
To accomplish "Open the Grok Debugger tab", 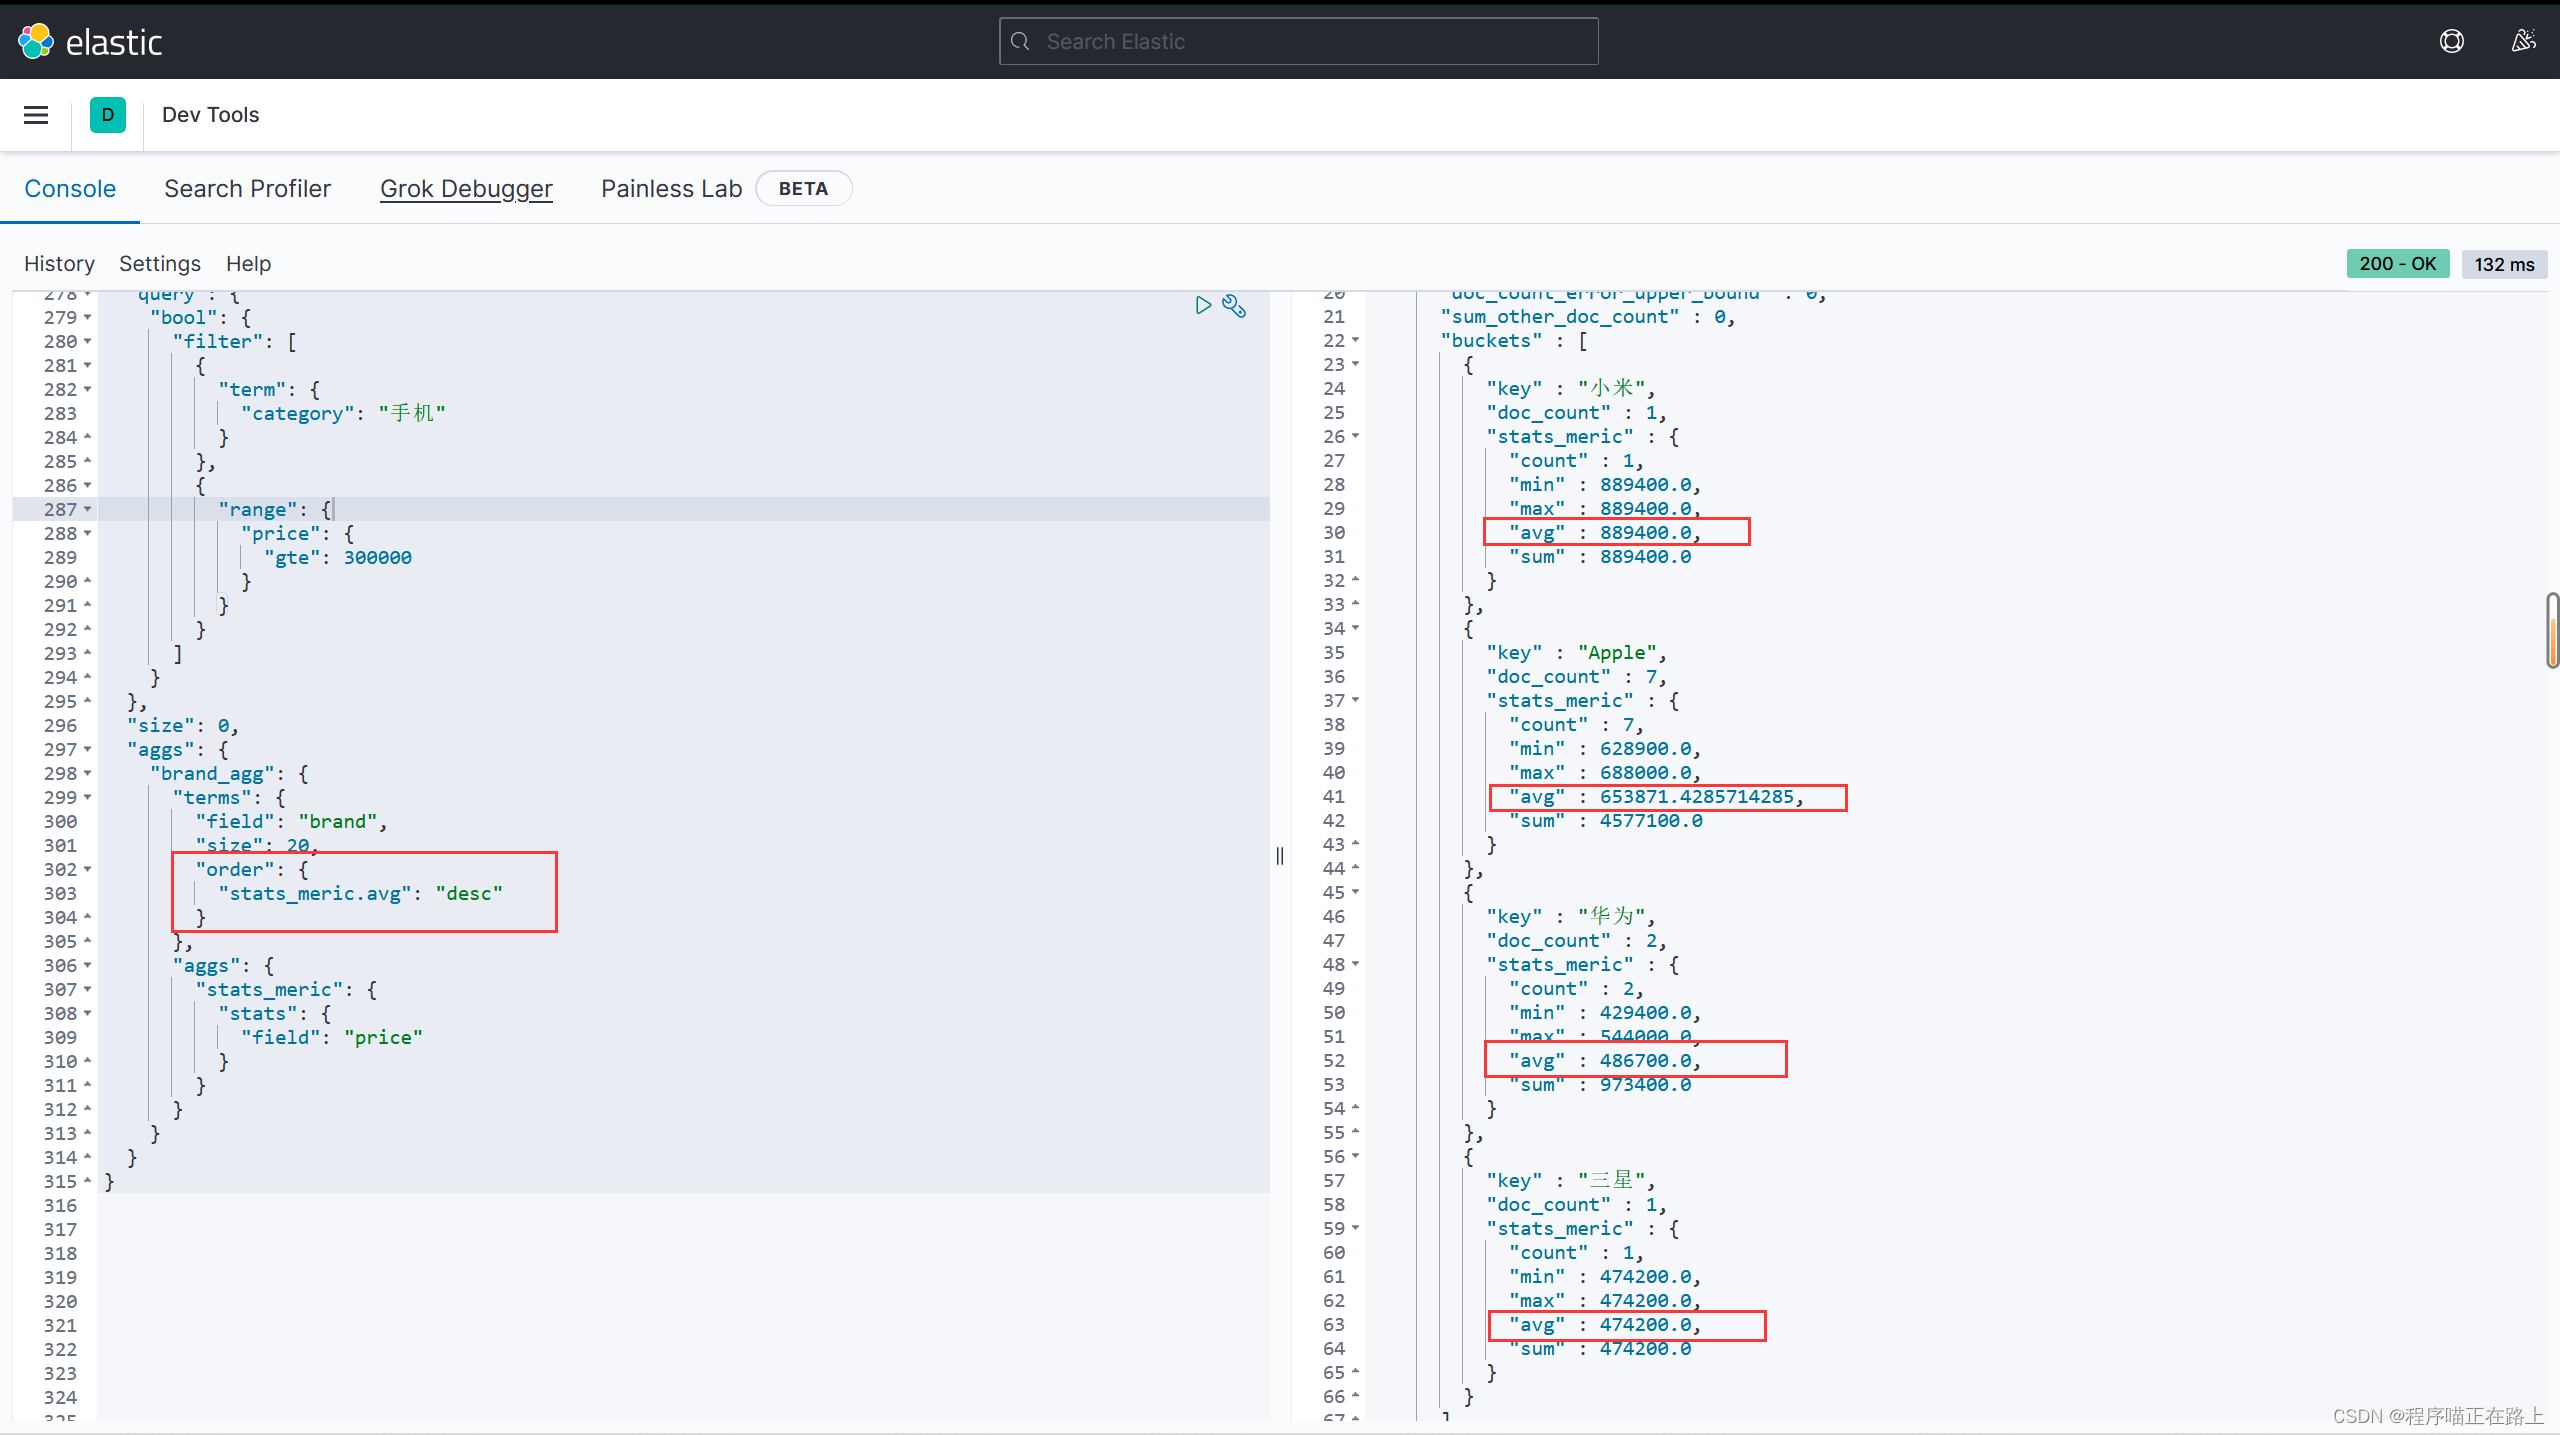I will tap(466, 189).
